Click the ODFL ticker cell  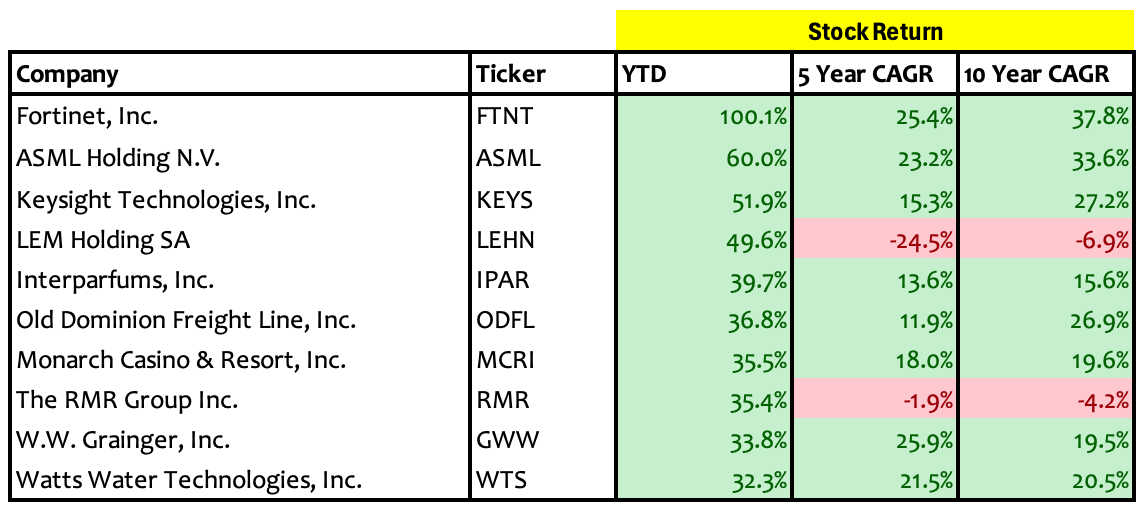(542, 320)
